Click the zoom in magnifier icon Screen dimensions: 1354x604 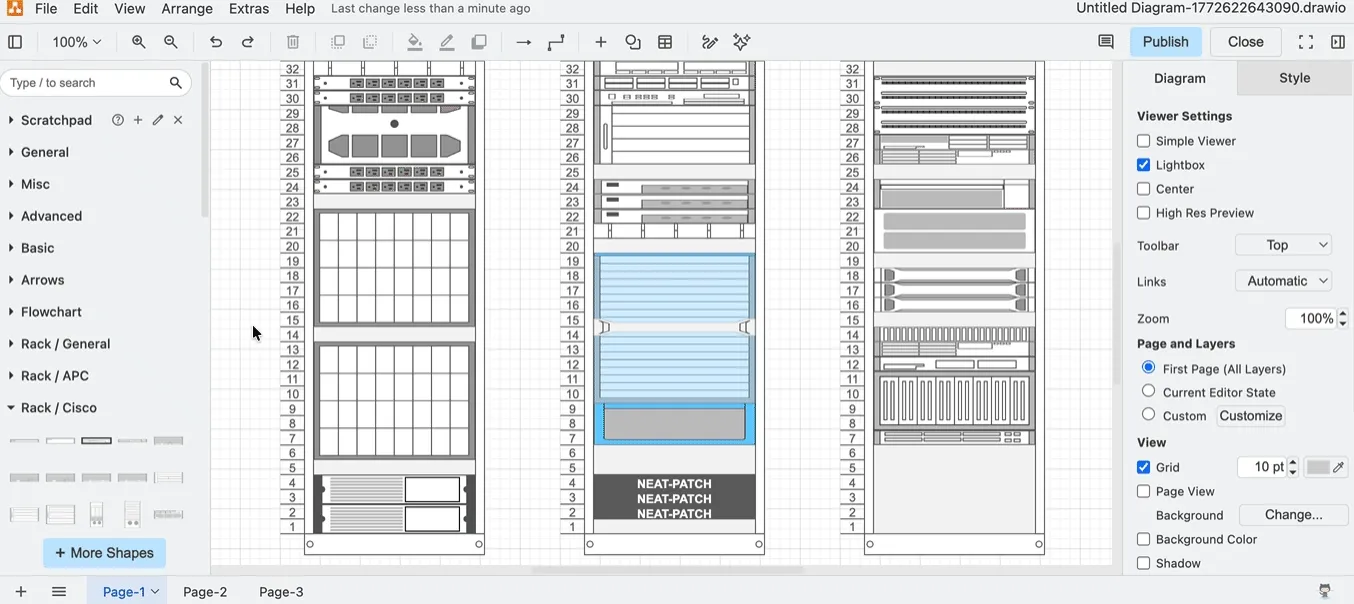139,42
